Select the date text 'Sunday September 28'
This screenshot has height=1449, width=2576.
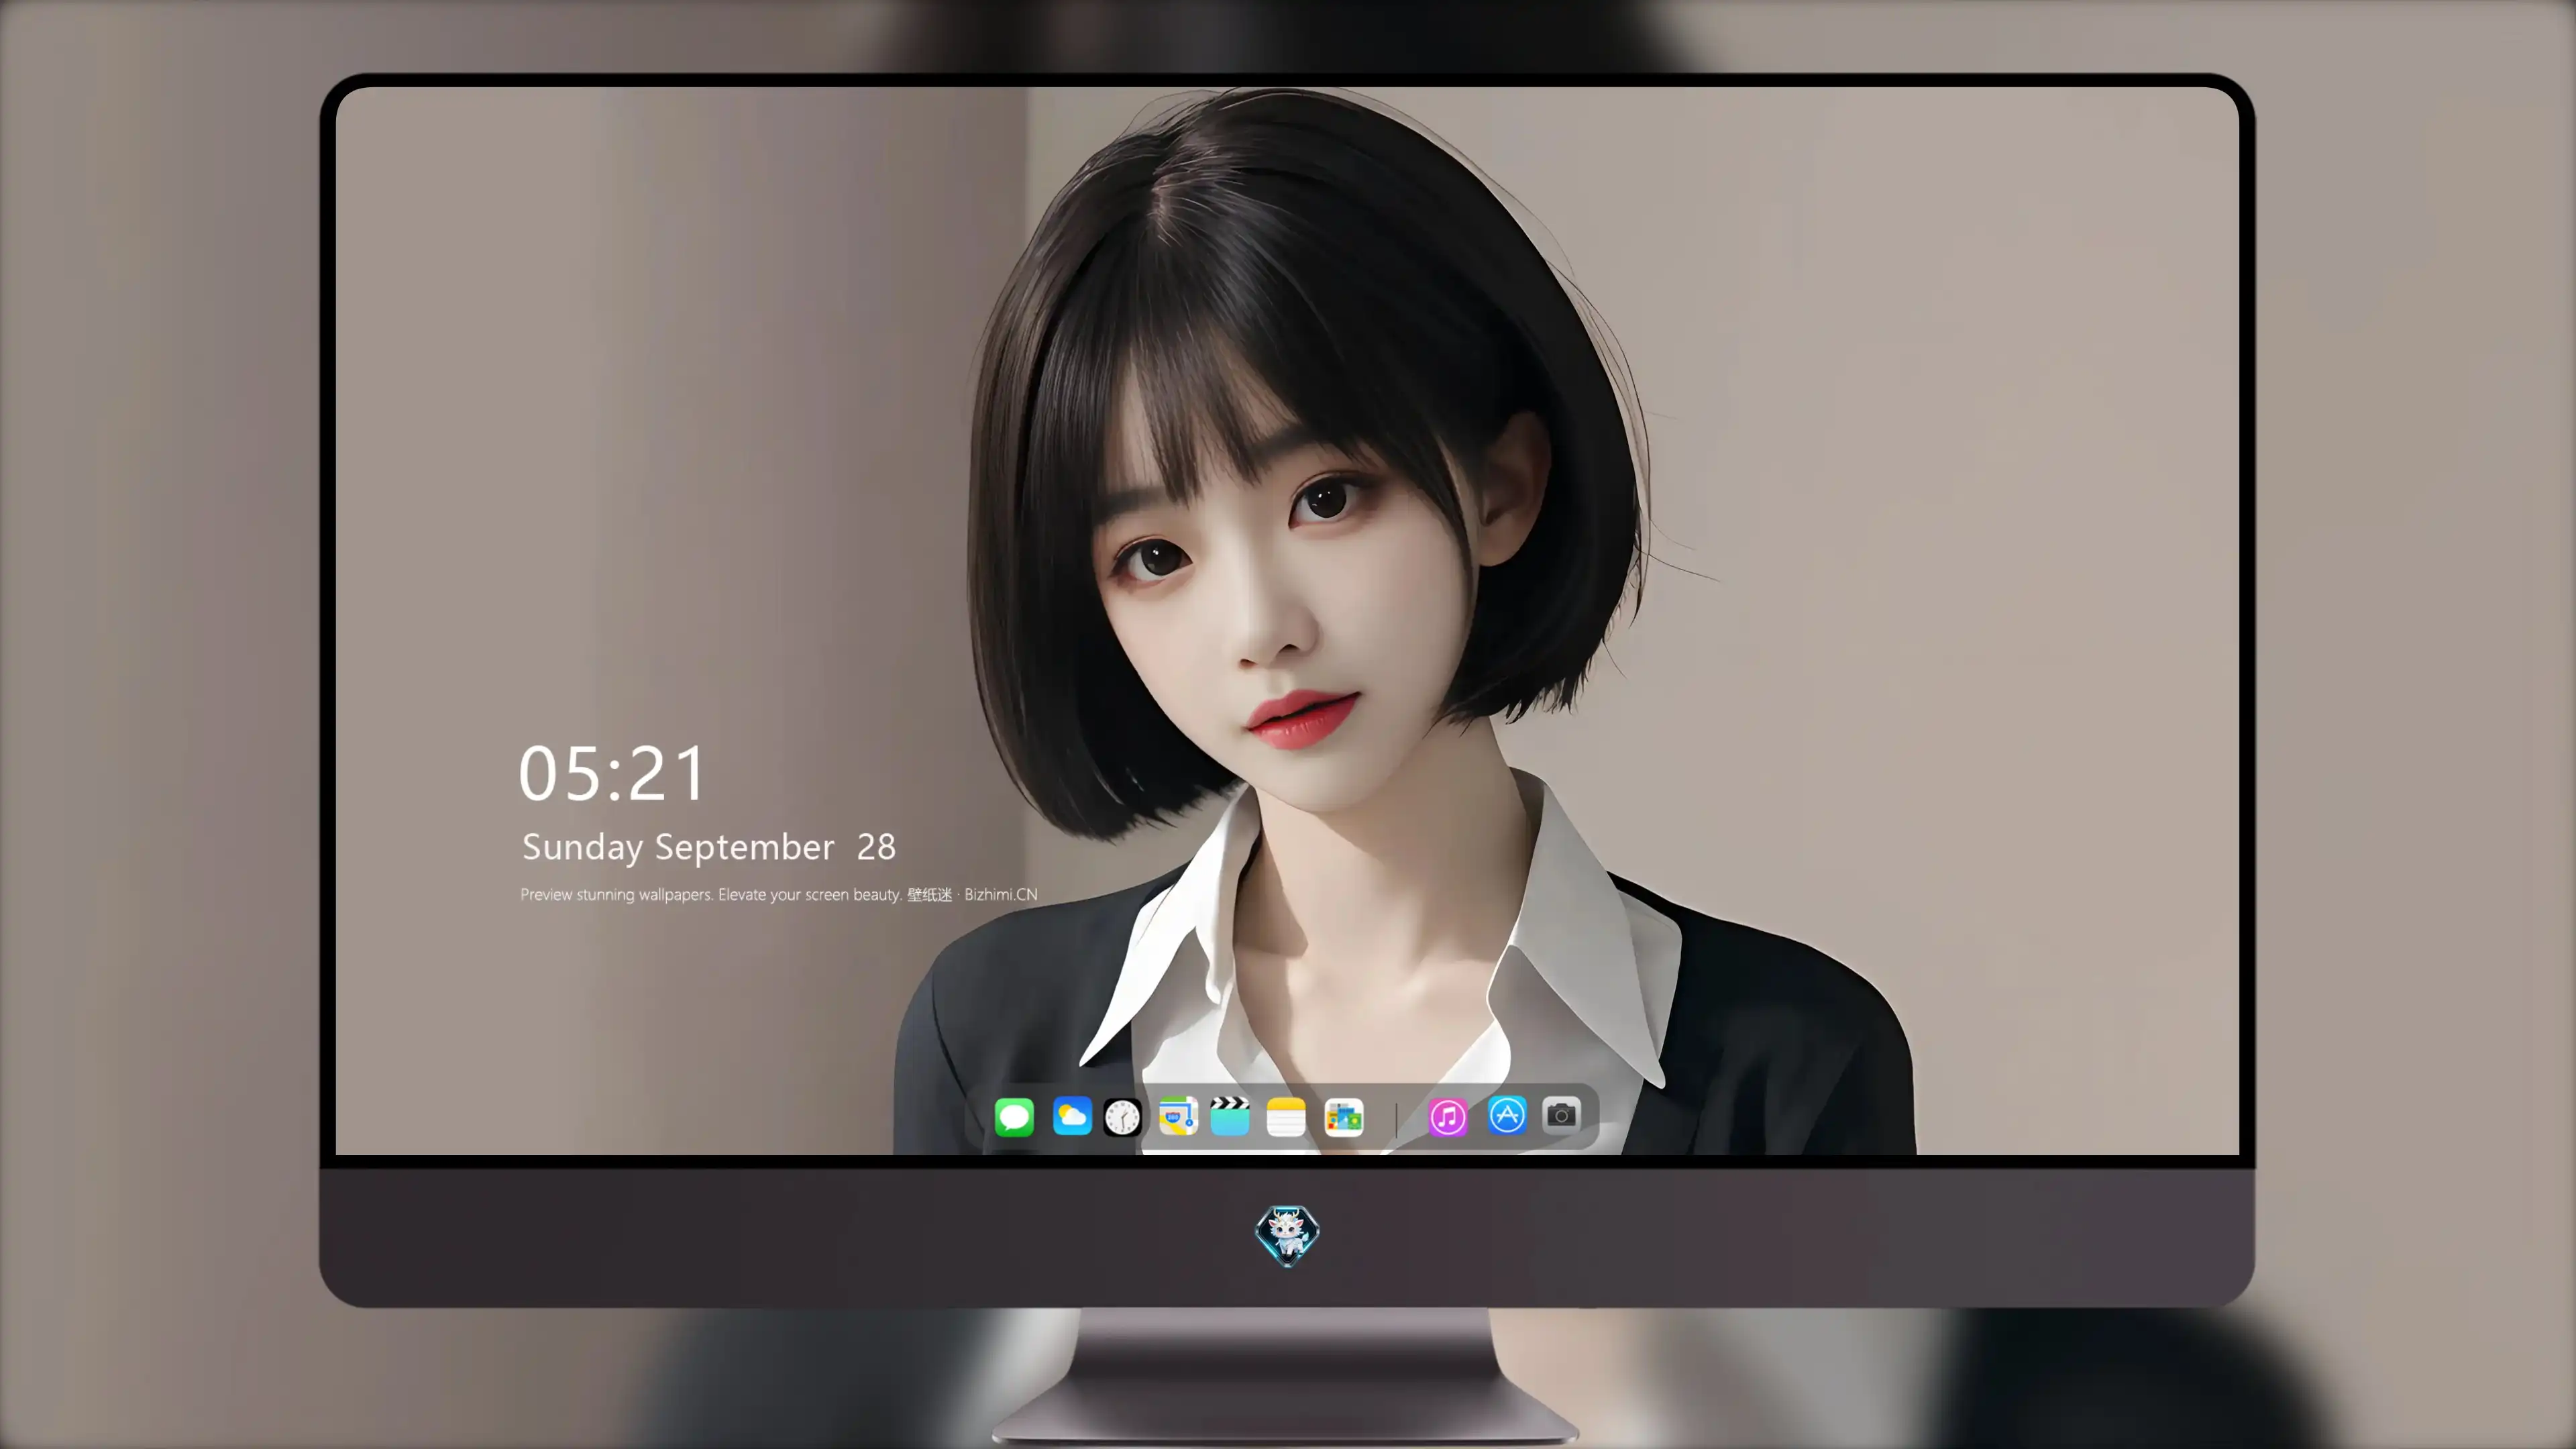pyautogui.click(x=709, y=847)
